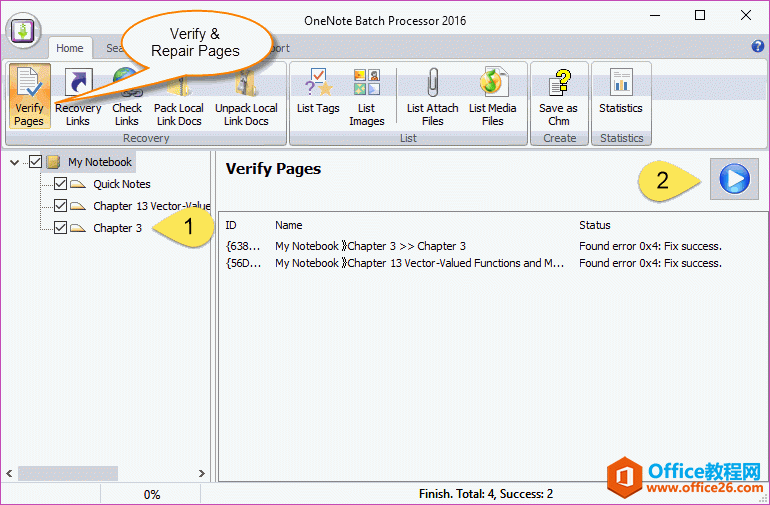Click the application logo button
Image resolution: width=770 pixels, height=505 pixels.
pos(23,30)
